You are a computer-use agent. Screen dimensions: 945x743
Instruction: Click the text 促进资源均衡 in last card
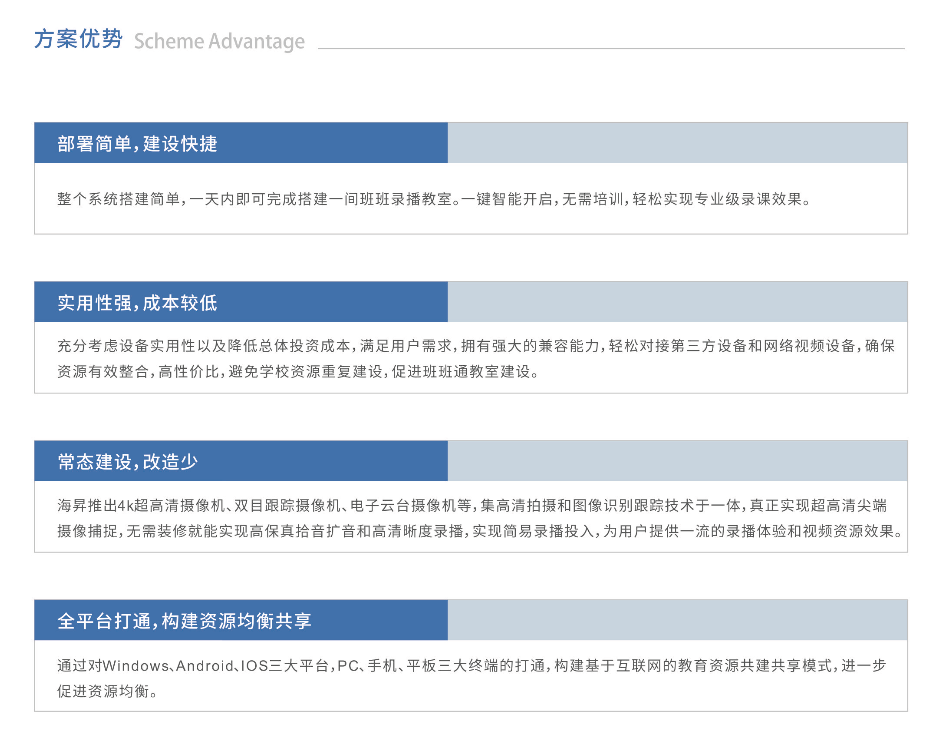click(x=105, y=691)
